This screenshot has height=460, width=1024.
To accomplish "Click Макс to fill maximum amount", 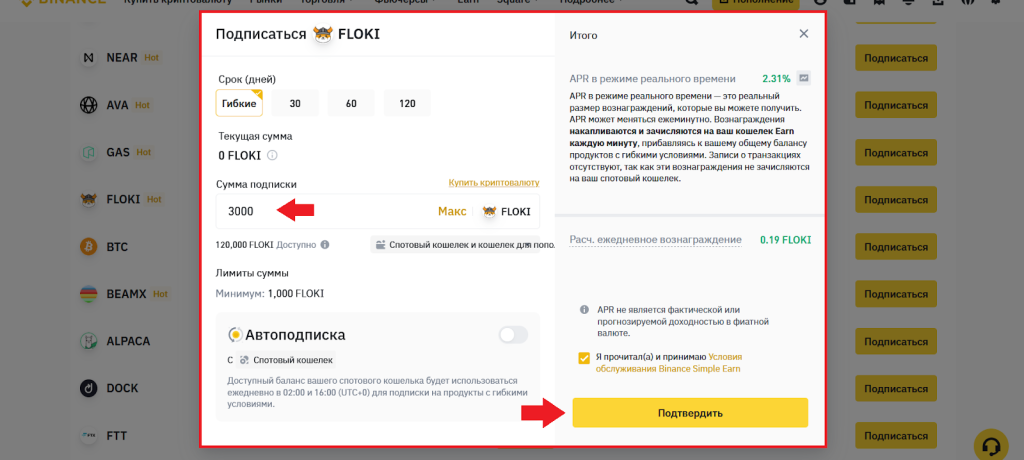I will click(452, 211).
